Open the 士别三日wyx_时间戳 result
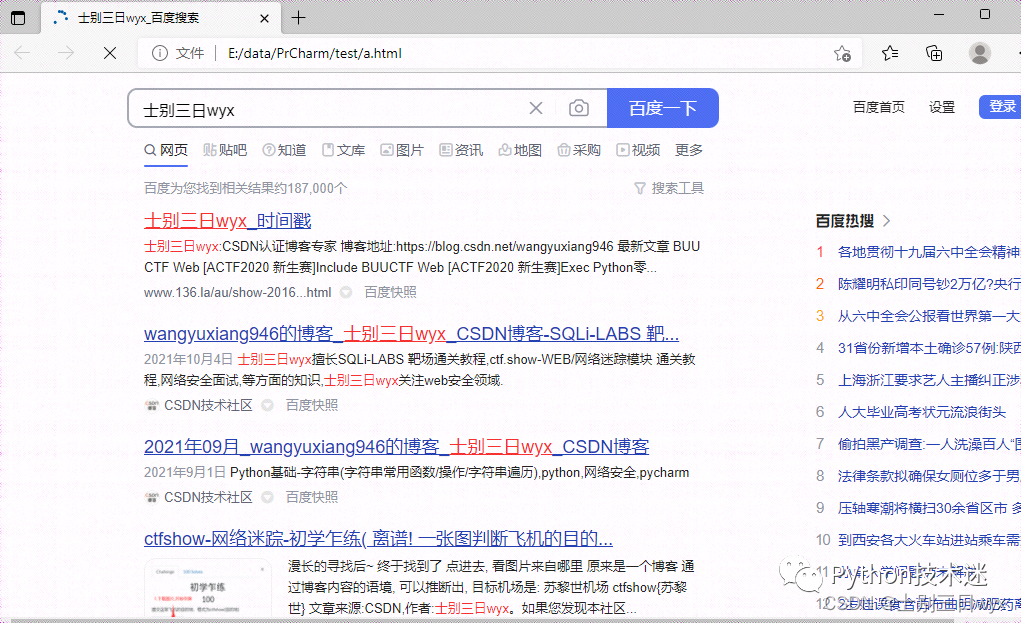 [227, 221]
